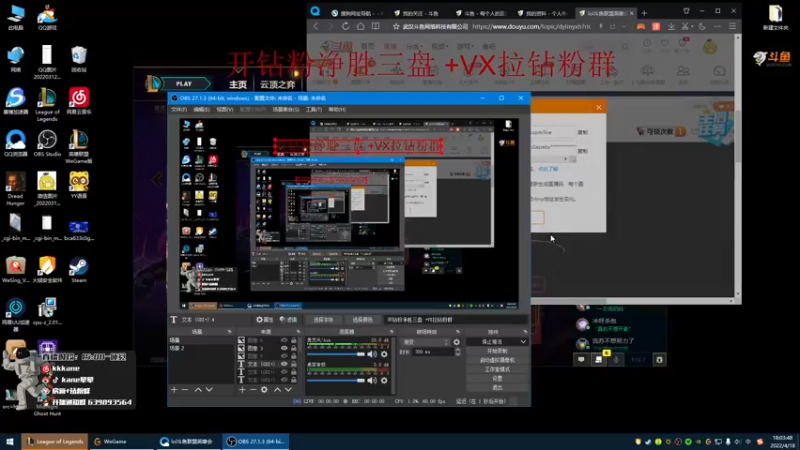Viewport: 800px width, 450px height.
Task: Toggle visibility of selected 文本 (GDI+) source
Action: tap(284, 364)
